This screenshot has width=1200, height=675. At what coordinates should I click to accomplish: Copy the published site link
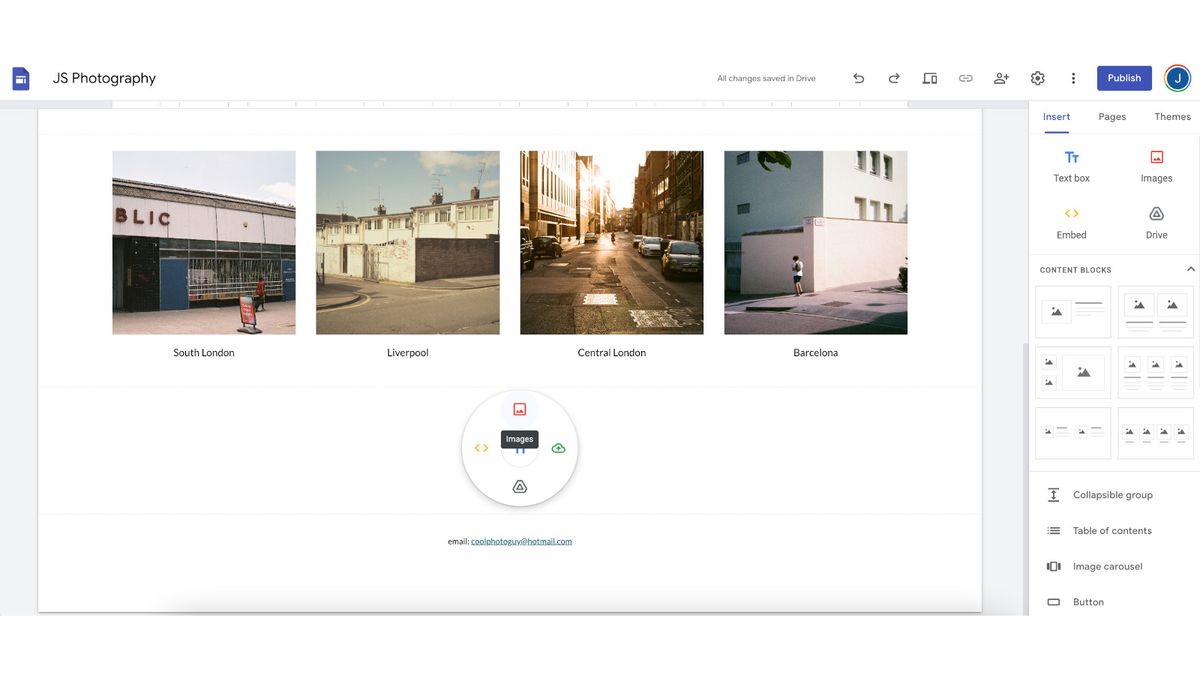point(965,77)
